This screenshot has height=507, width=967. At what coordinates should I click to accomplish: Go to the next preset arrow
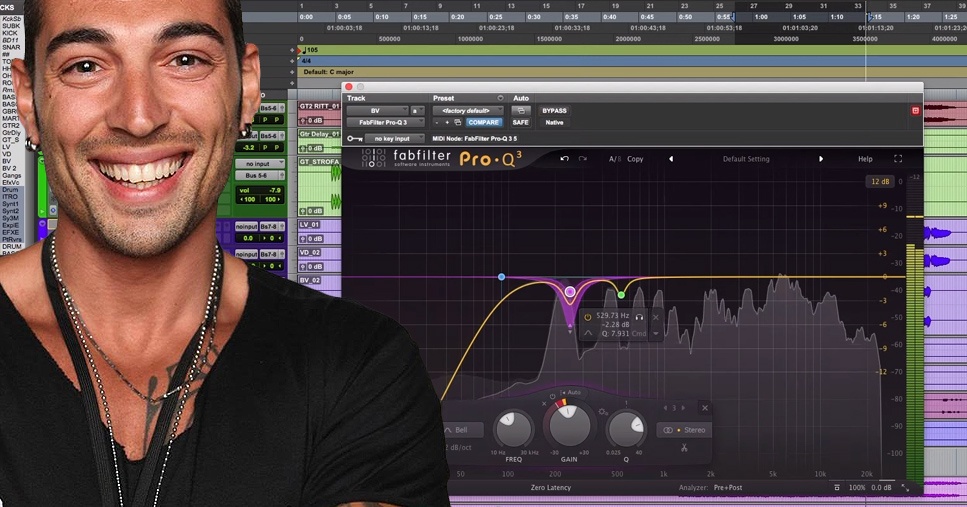pyautogui.click(x=821, y=159)
